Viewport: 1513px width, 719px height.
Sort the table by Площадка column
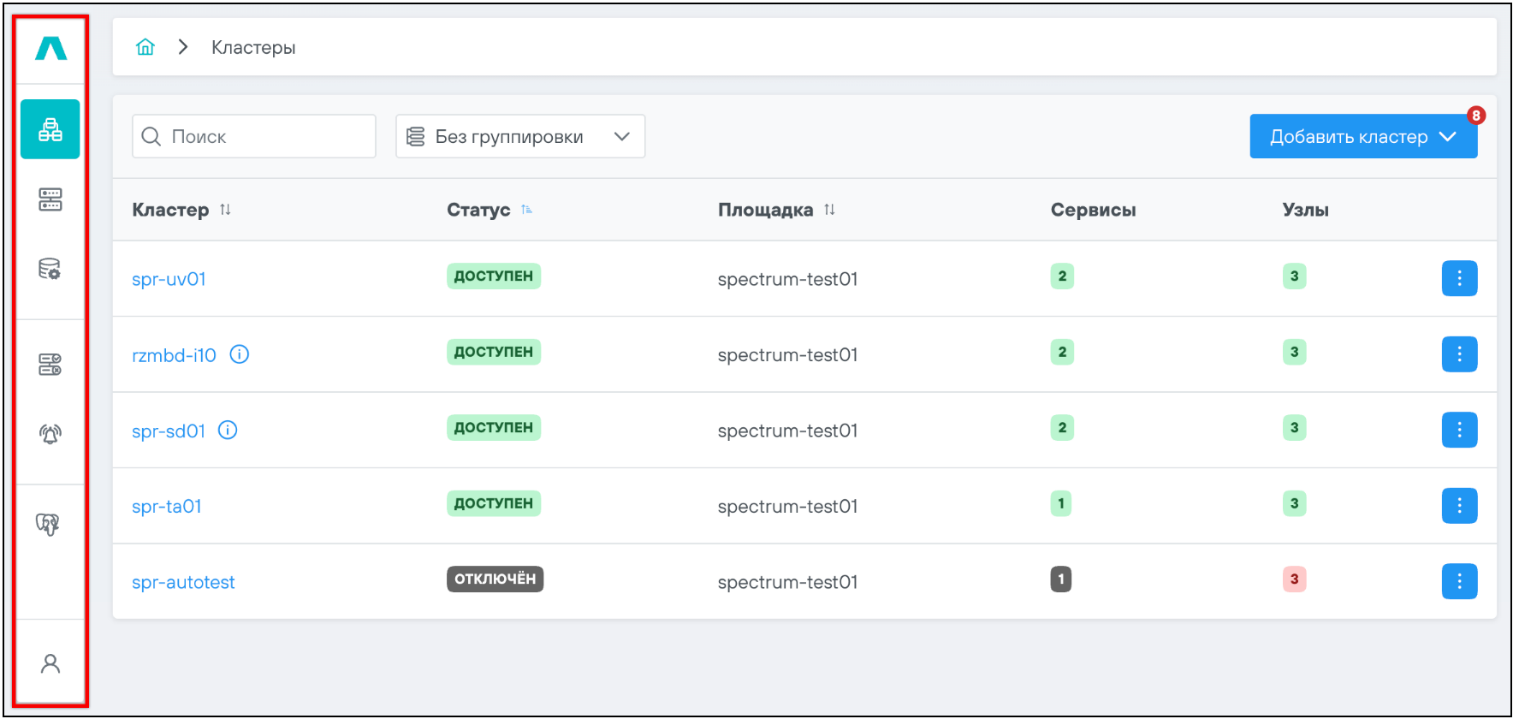(829, 210)
